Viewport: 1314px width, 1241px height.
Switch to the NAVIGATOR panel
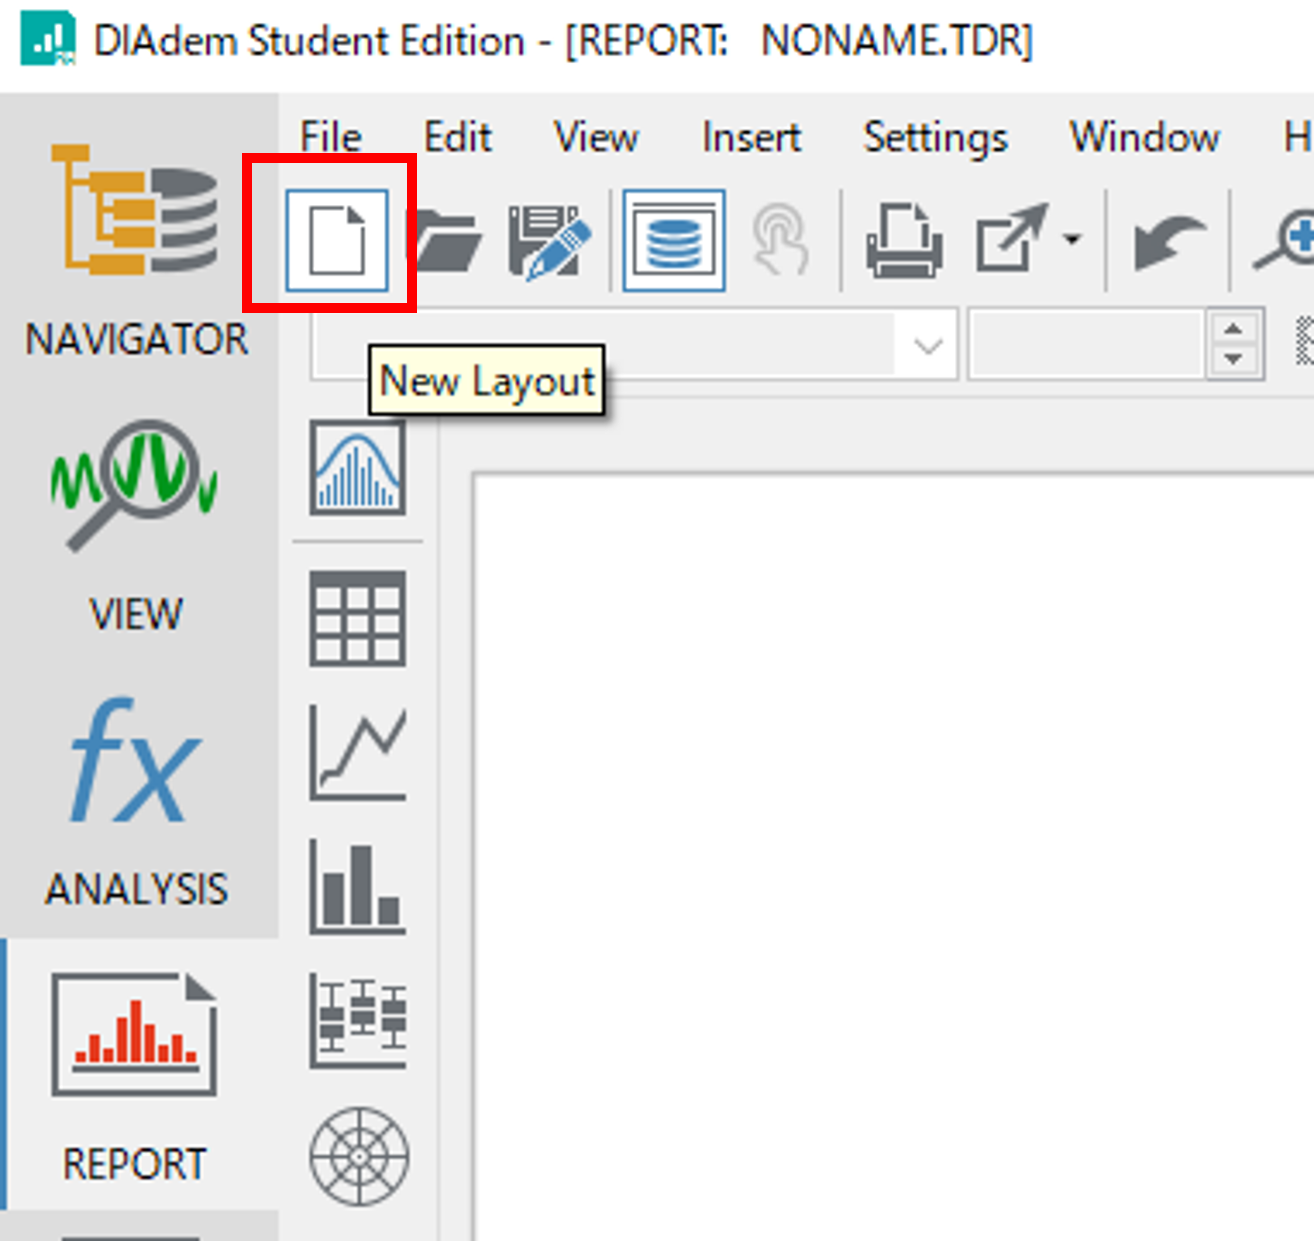[137, 250]
